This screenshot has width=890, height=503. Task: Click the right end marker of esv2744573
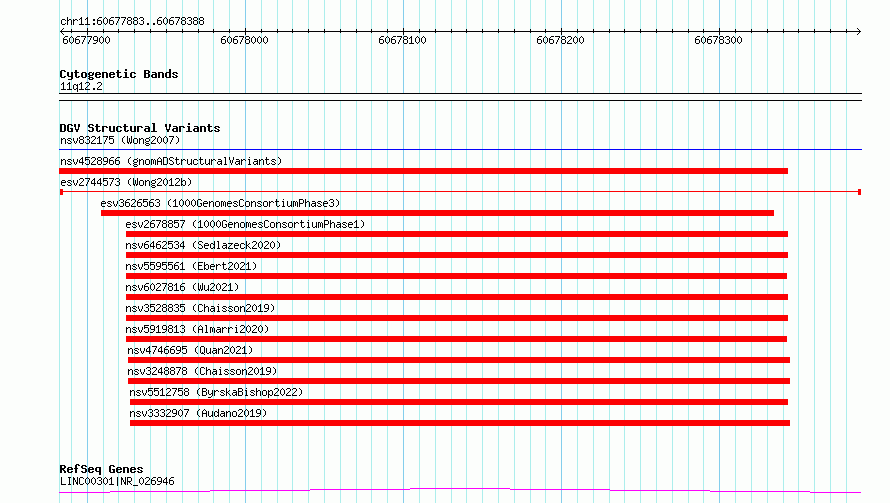(859, 192)
